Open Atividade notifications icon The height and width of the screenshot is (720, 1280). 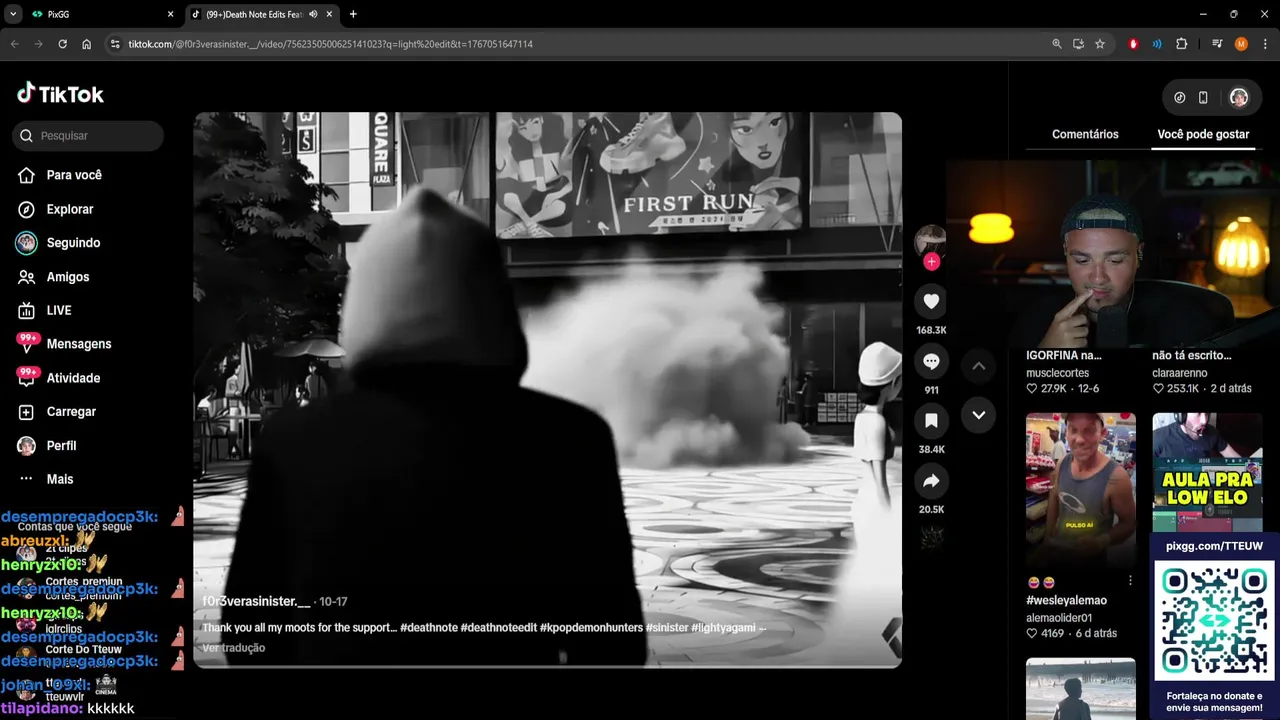pyautogui.click(x=27, y=378)
